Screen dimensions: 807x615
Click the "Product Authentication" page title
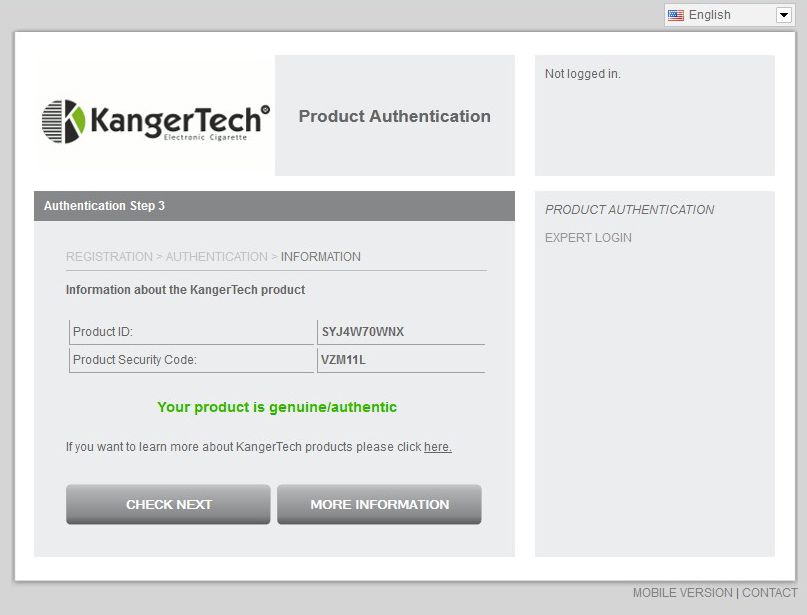point(394,116)
